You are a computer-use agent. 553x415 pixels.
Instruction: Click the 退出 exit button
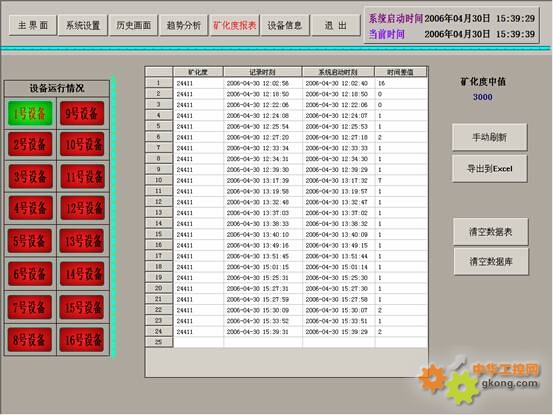tap(335, 25)
